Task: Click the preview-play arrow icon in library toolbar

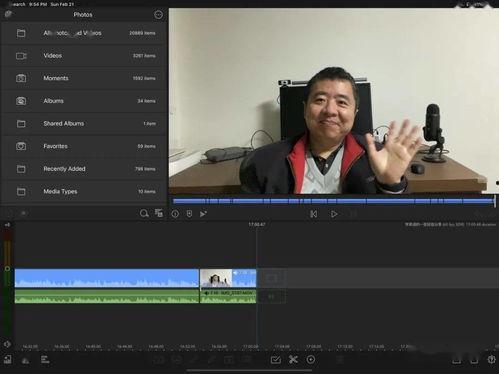Action: coord(203,214)
